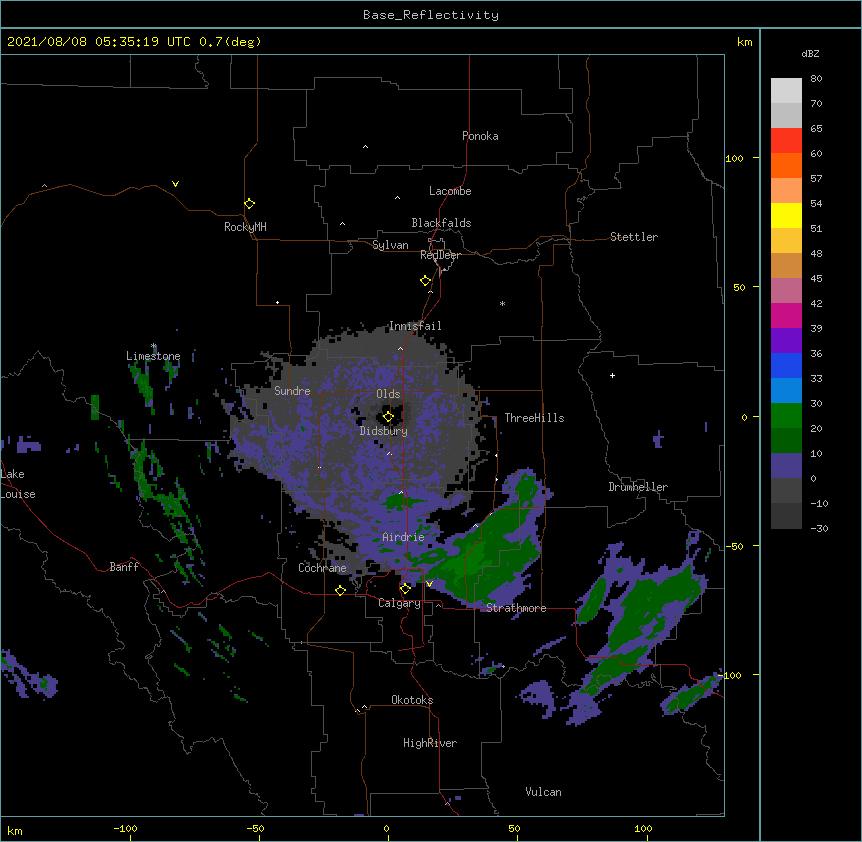
Task: Click the dBZ legend heading
Action: point(810,53)
